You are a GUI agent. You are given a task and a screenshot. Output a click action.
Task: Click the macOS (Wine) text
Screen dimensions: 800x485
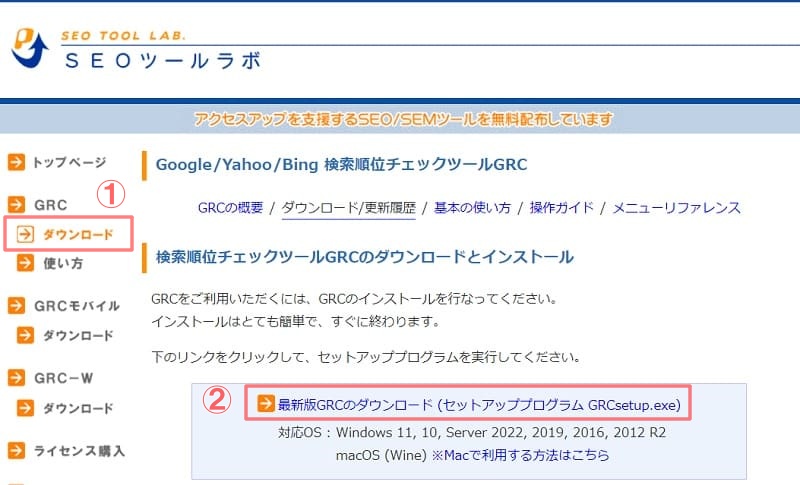pos(381,455)
